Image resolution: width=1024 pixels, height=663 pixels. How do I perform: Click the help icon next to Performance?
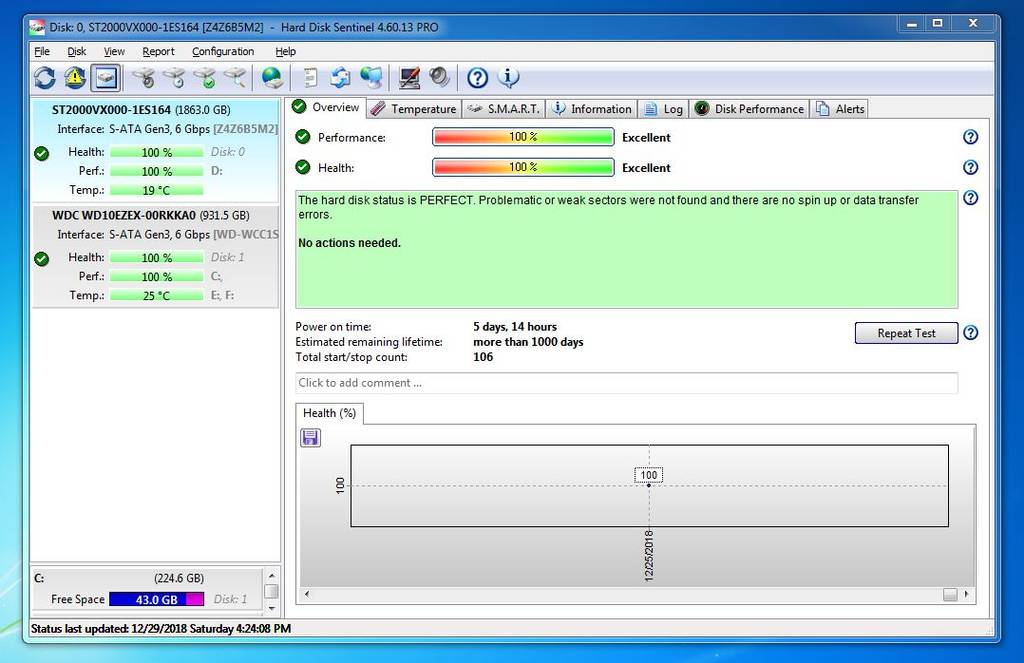[x=969, y=137]
